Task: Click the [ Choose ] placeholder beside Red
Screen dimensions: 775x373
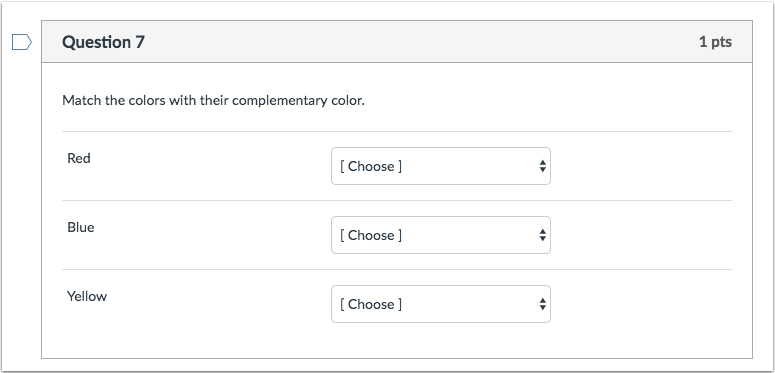Action: (371, 166)
